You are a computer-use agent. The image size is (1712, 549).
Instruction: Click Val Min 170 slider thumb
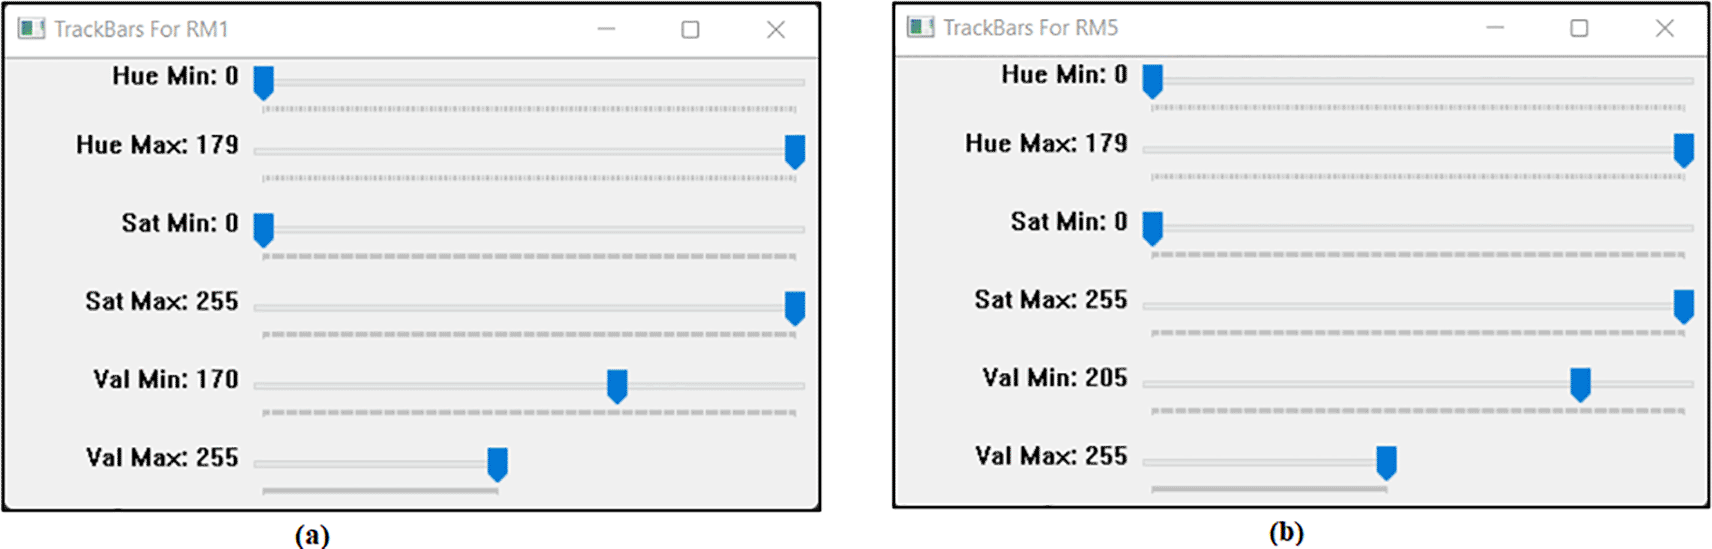point(617,386)
